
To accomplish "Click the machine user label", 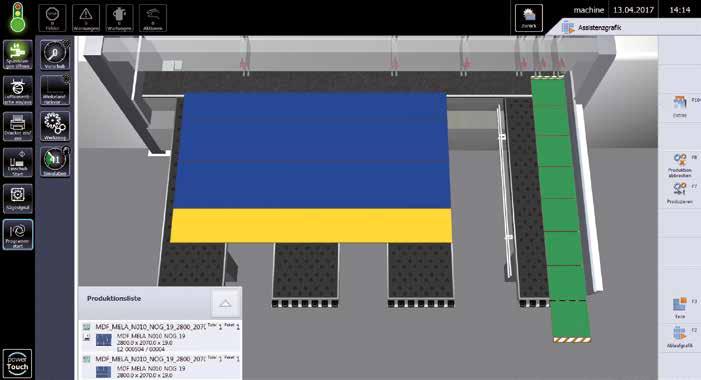I will (x=589, y=10).
